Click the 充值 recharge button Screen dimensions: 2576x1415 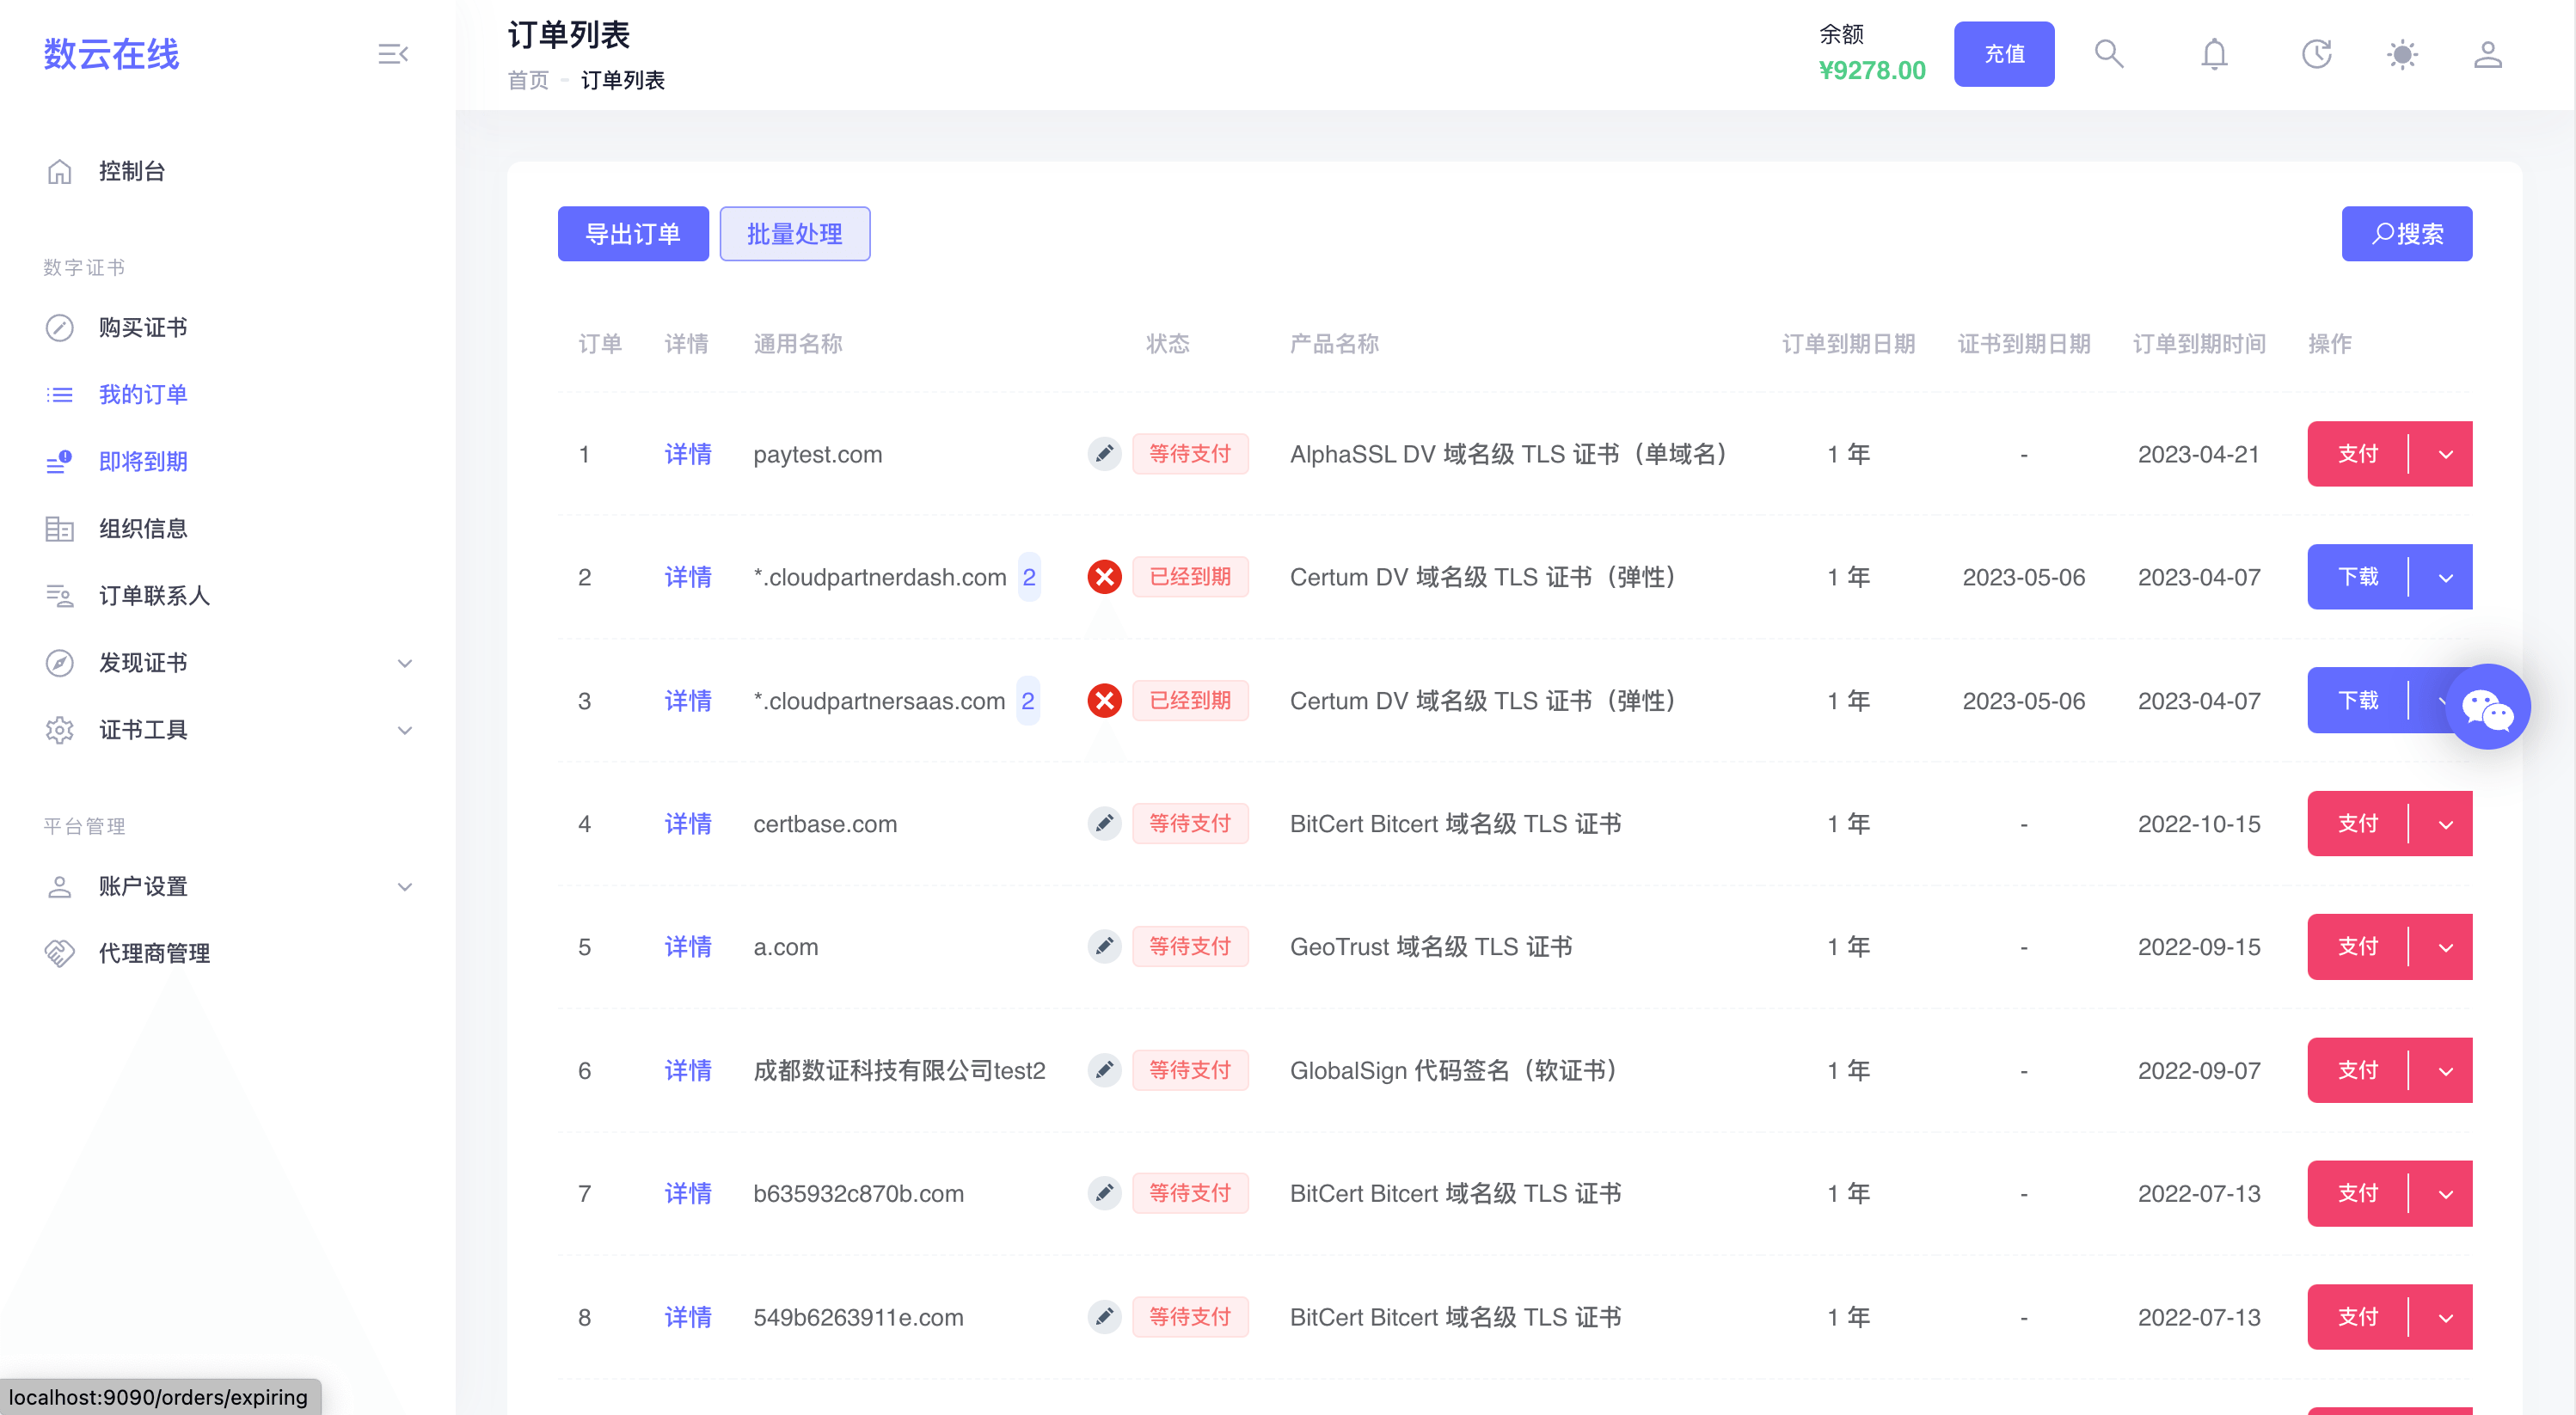[x=2003, y=54]
